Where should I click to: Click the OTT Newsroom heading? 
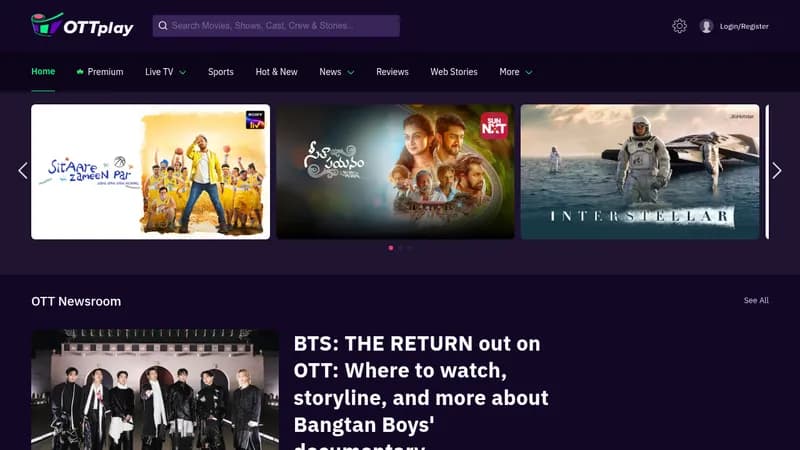pos(76,302)
